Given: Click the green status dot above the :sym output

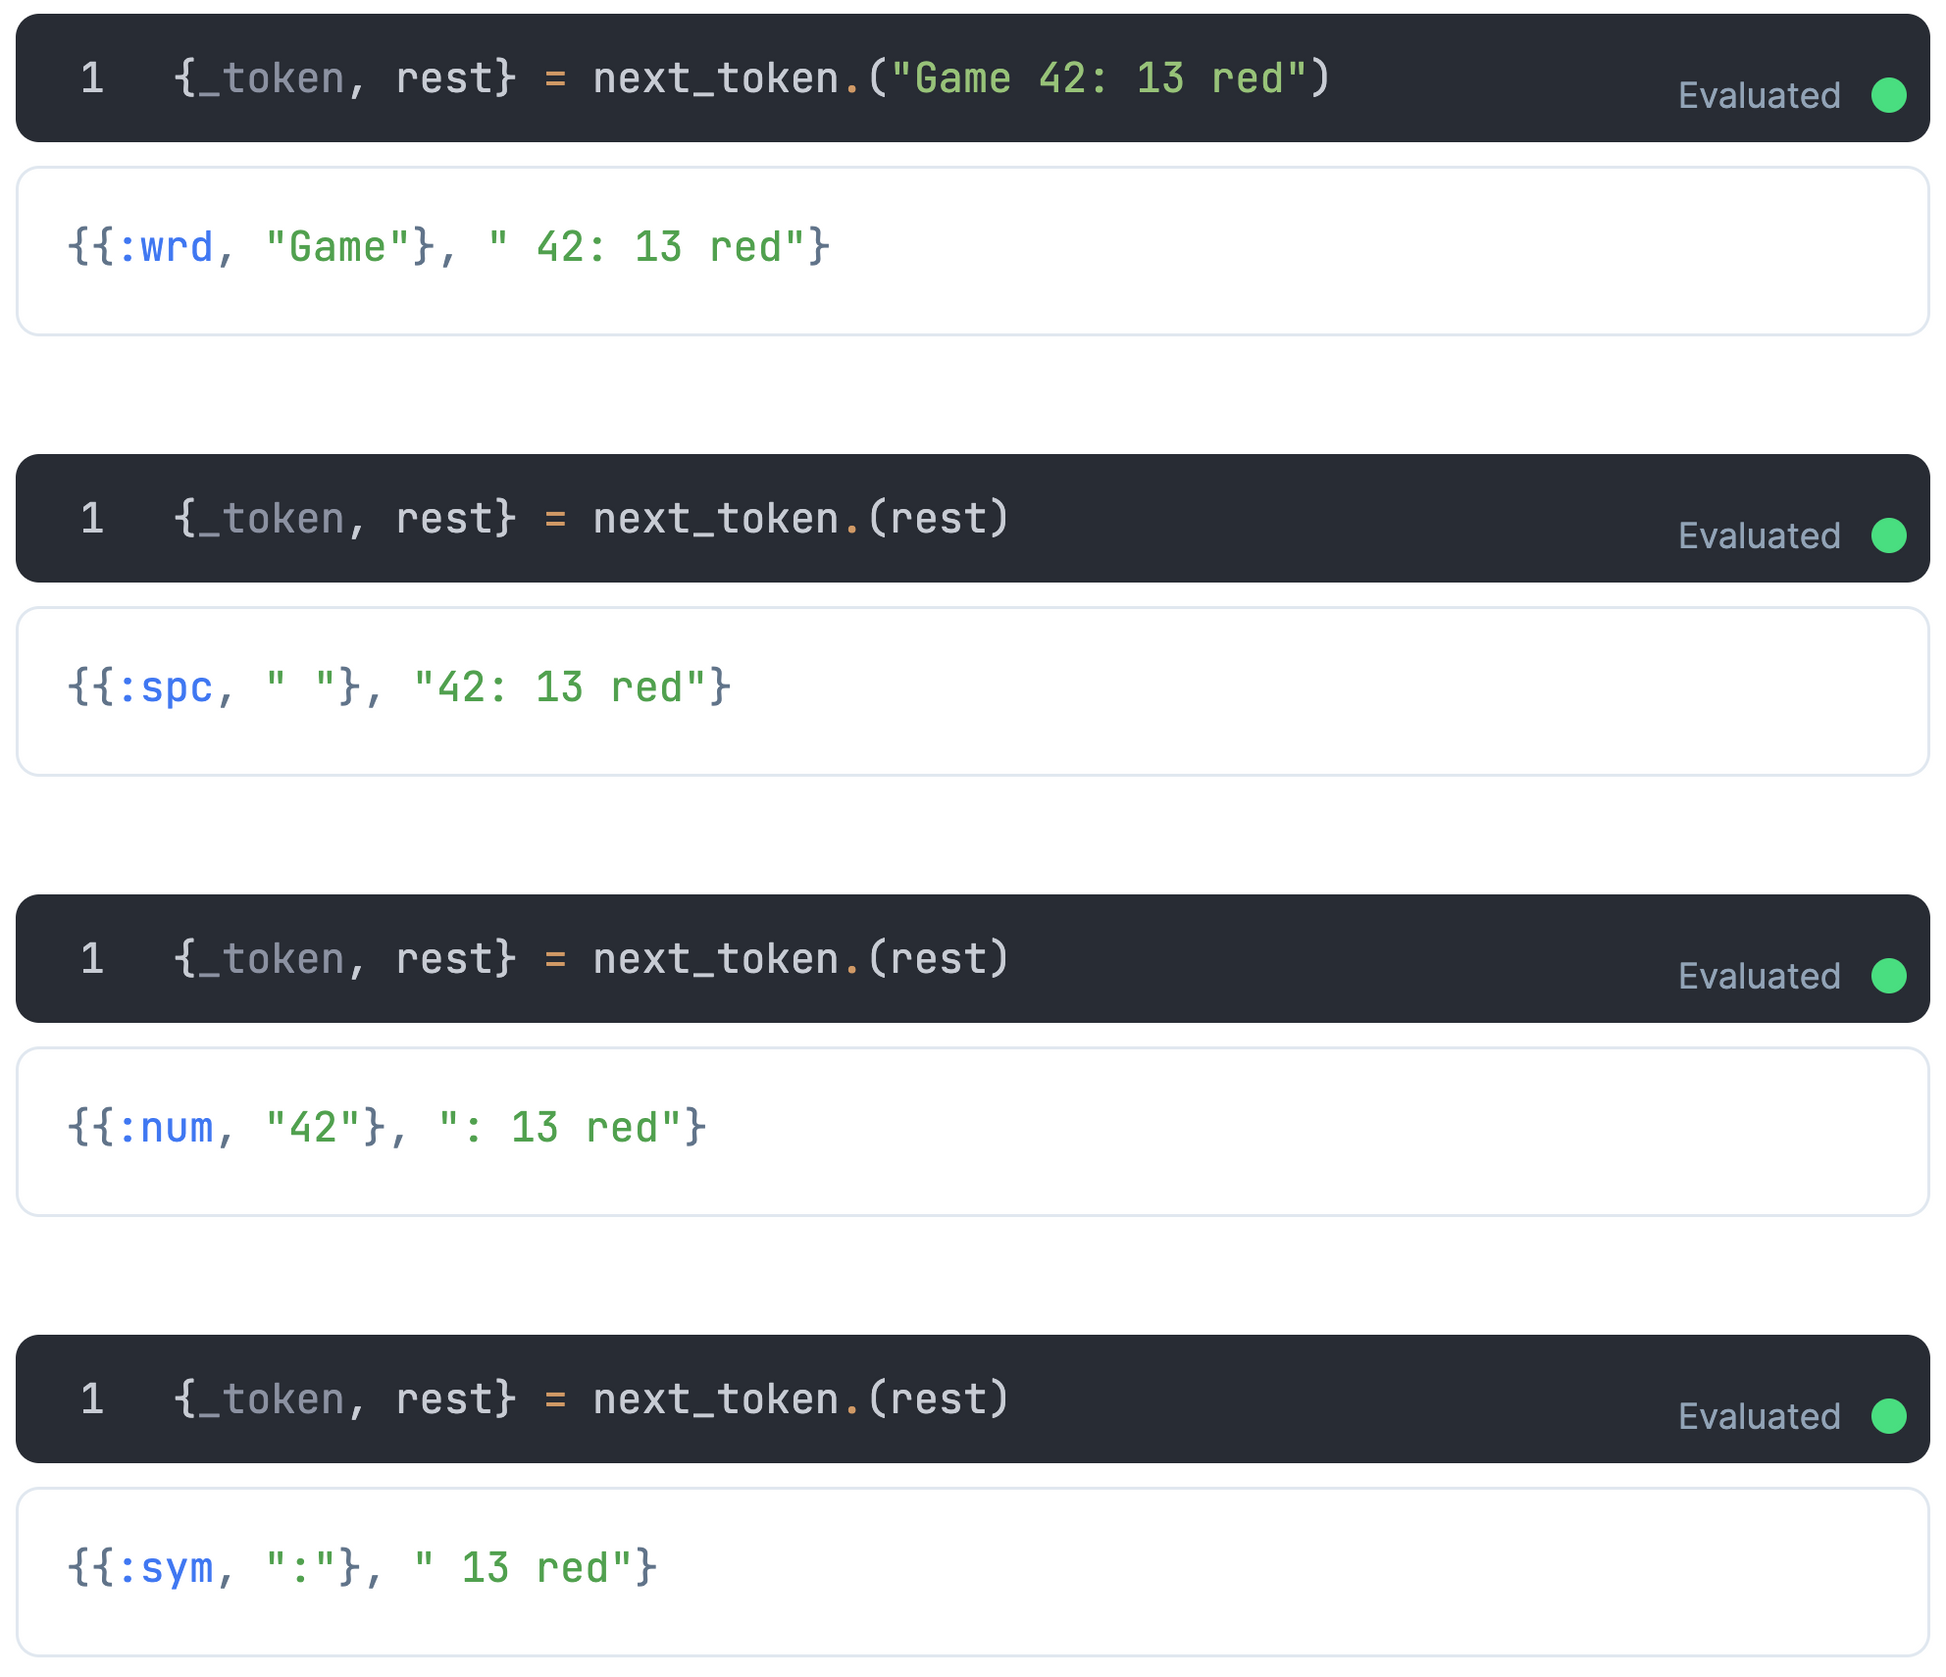Looking at the screenshot, I should click(x=1888, y=1416).
